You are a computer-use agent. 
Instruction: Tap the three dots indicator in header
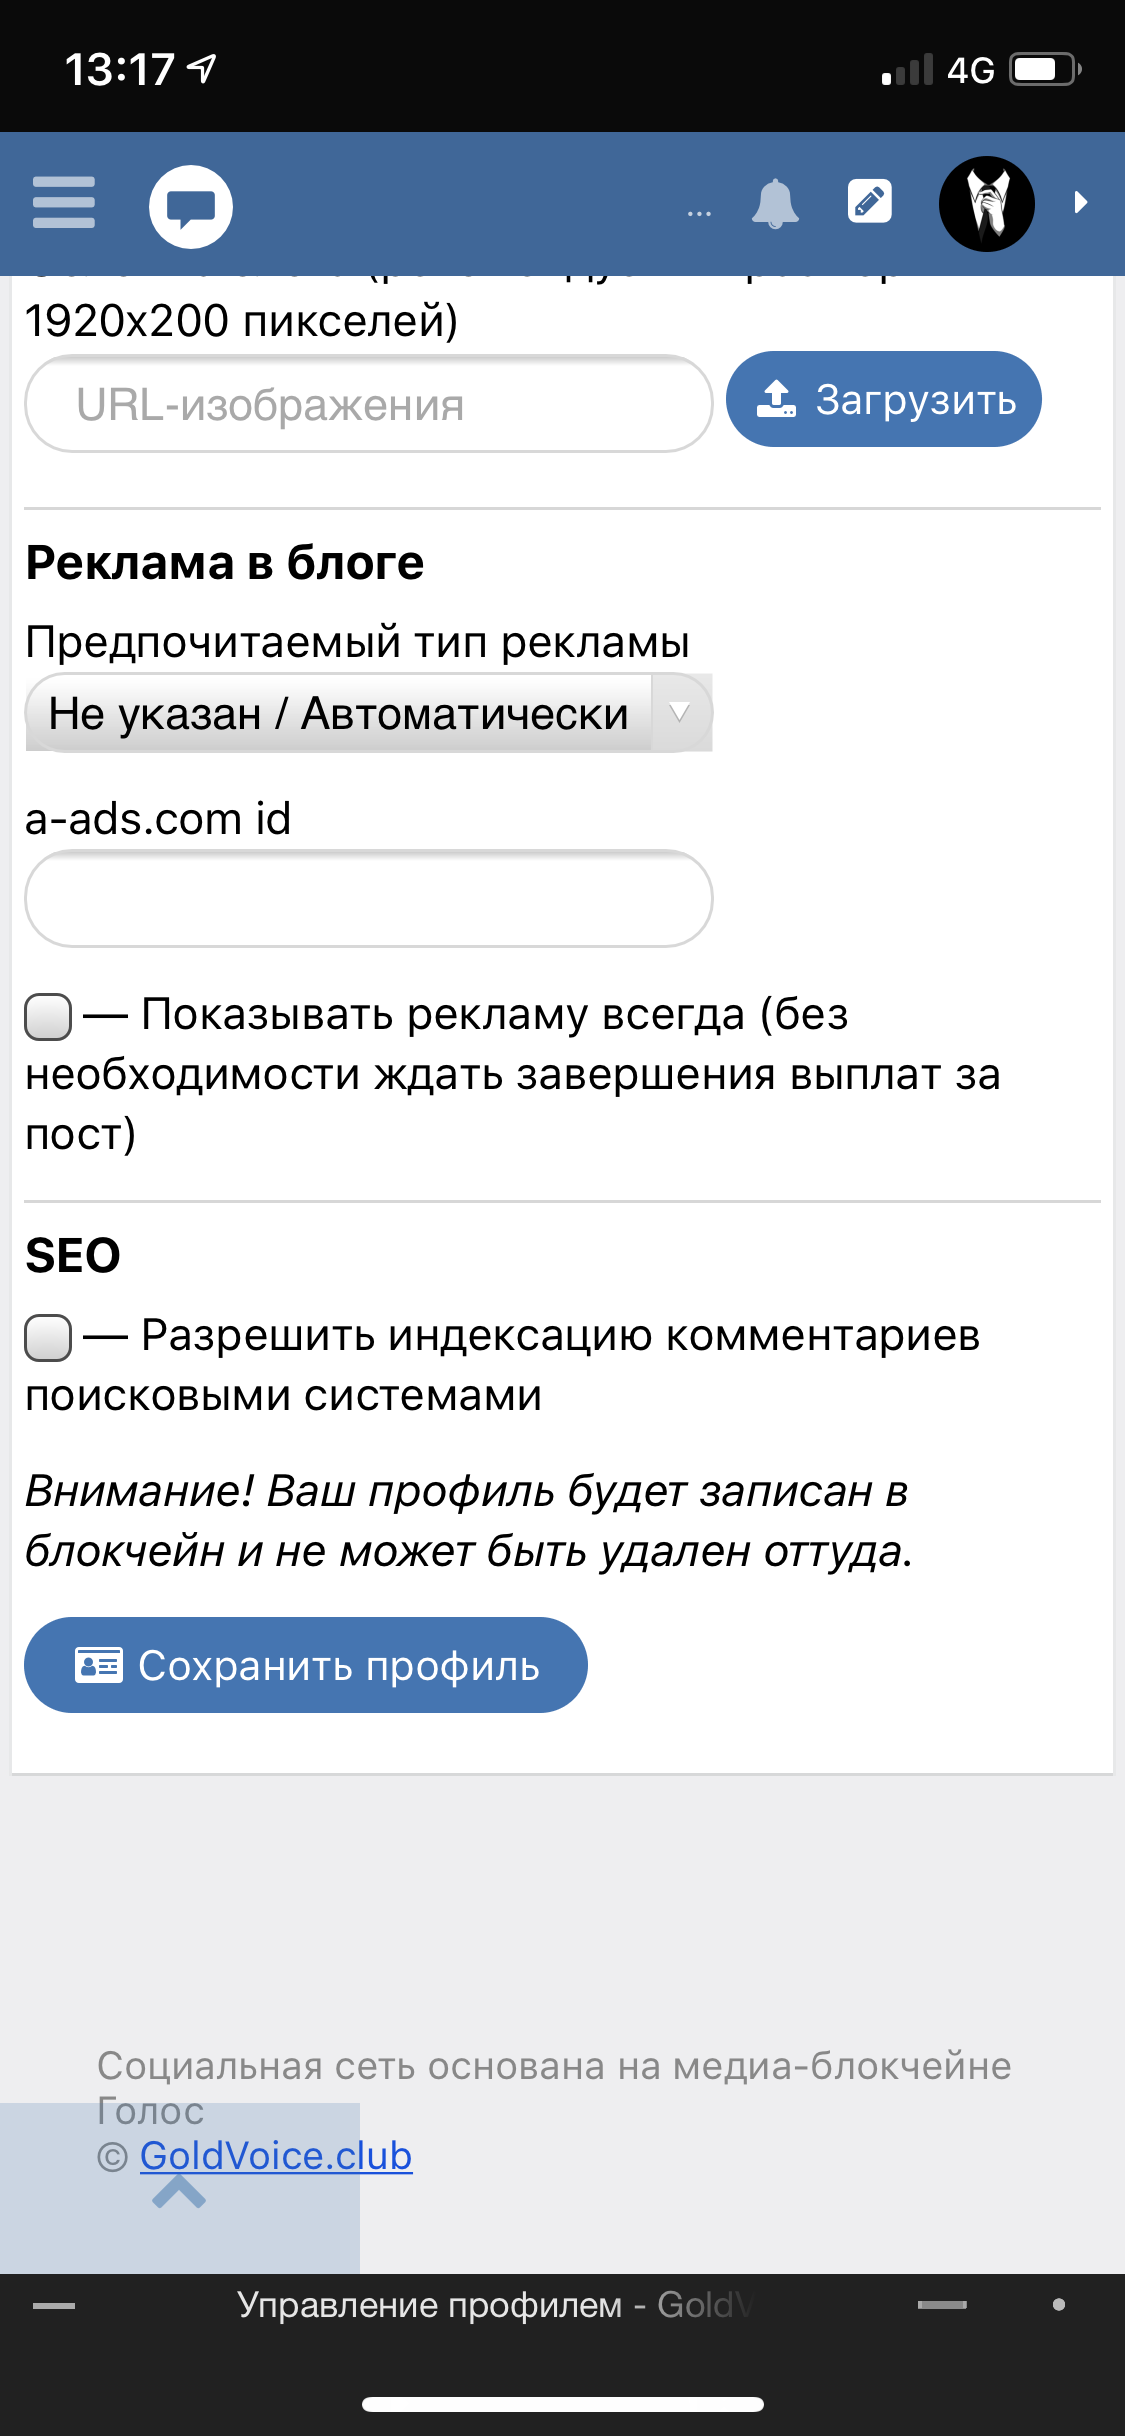tap(699, 213)
